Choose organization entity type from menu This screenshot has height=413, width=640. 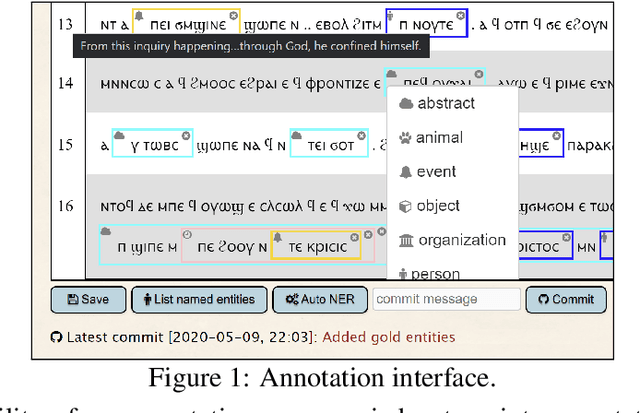click(x=452, y=240)
